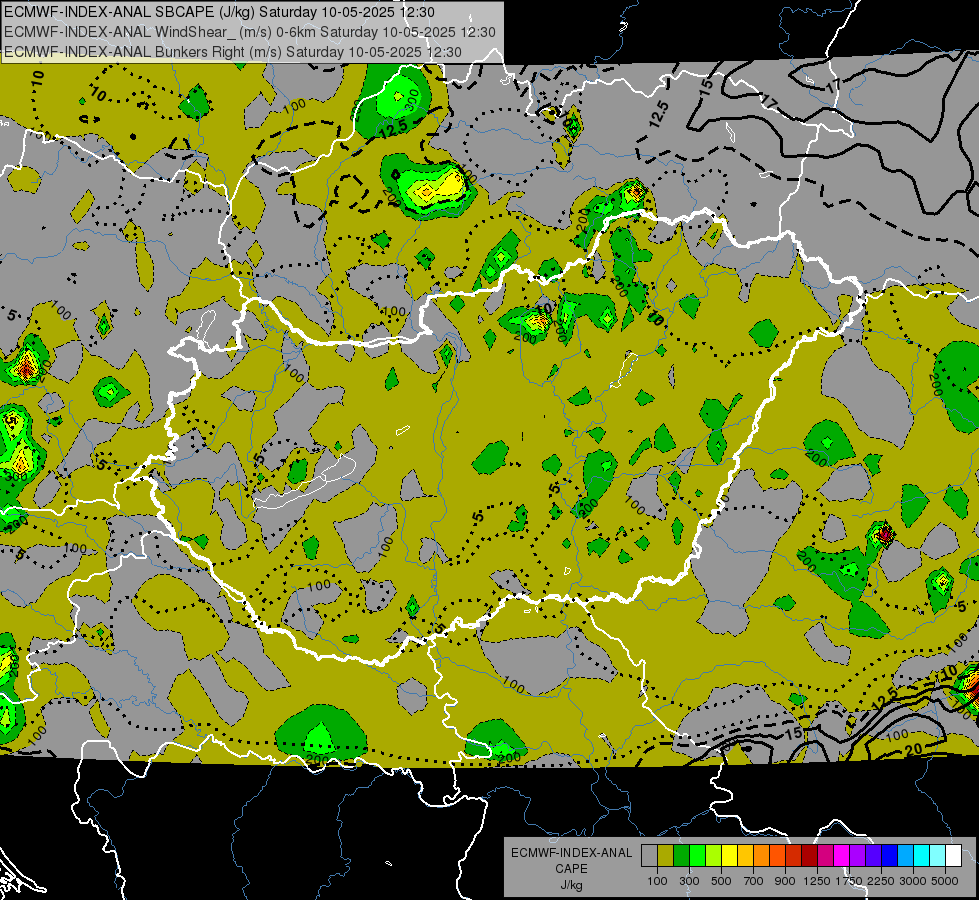The image size is (979, 900).
Task: Click the pure blue legend swatch
Action: coord(890,855)
